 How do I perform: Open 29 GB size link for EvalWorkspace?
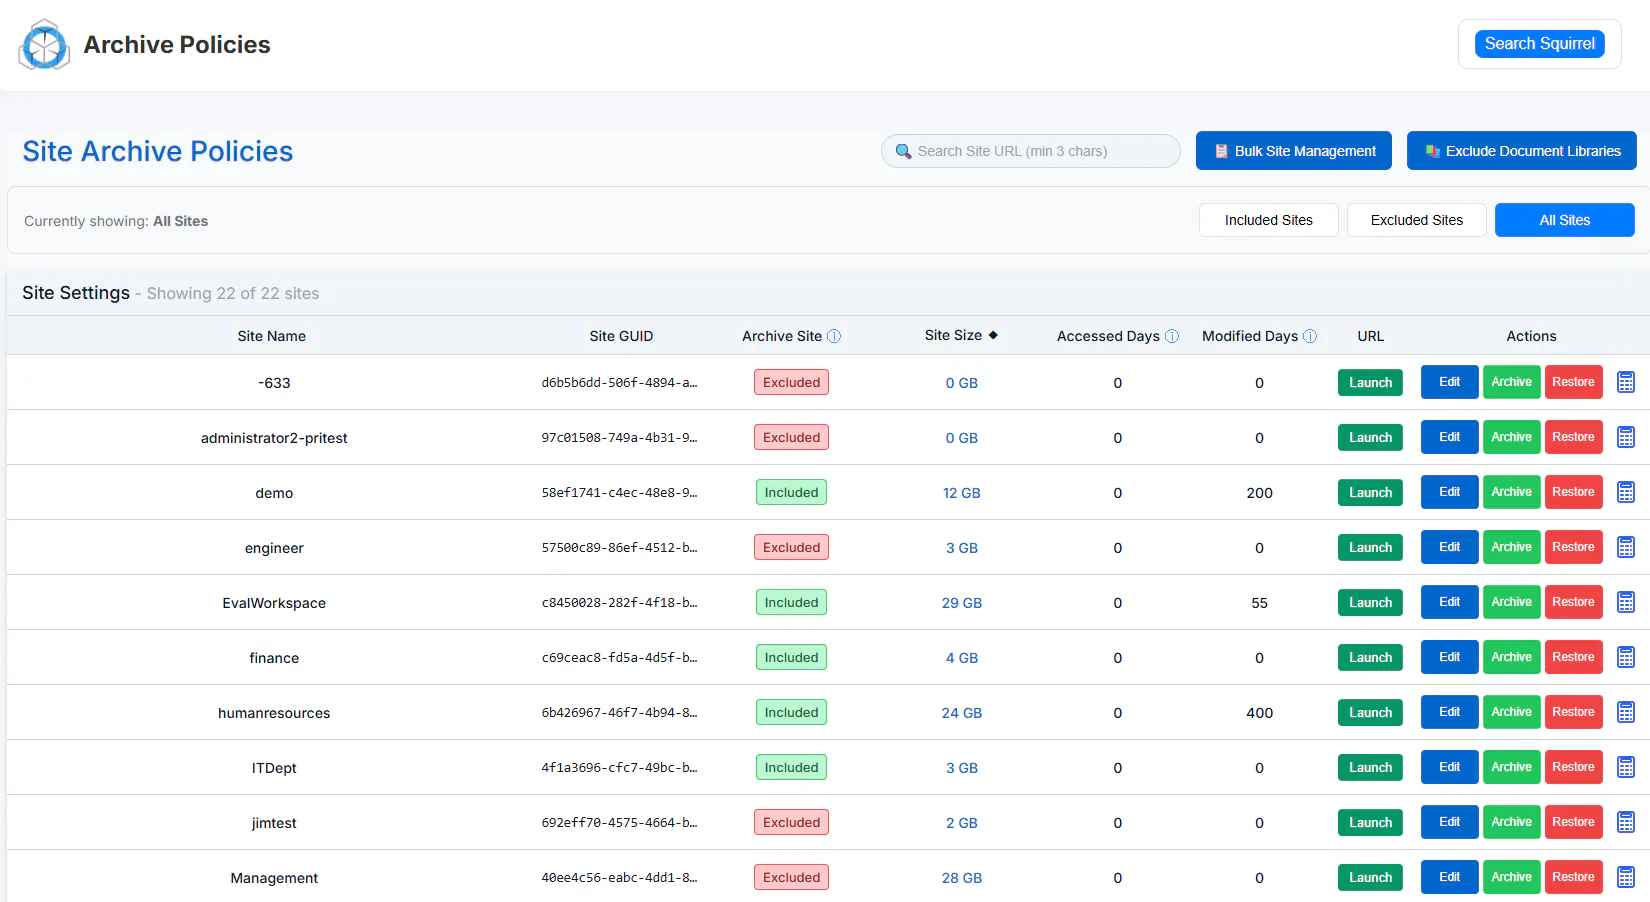[x=961, y=603]
